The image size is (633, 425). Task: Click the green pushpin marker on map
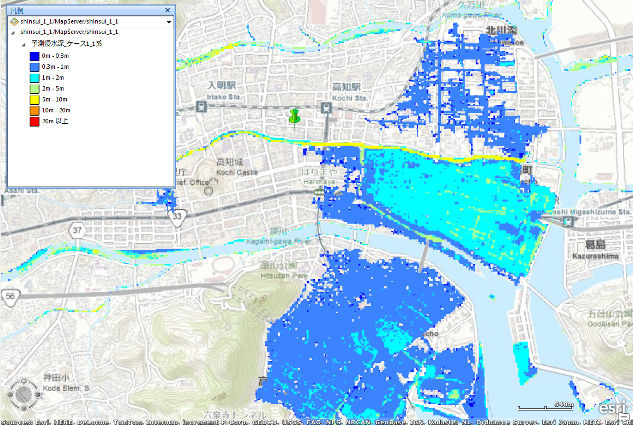point(294,117)
